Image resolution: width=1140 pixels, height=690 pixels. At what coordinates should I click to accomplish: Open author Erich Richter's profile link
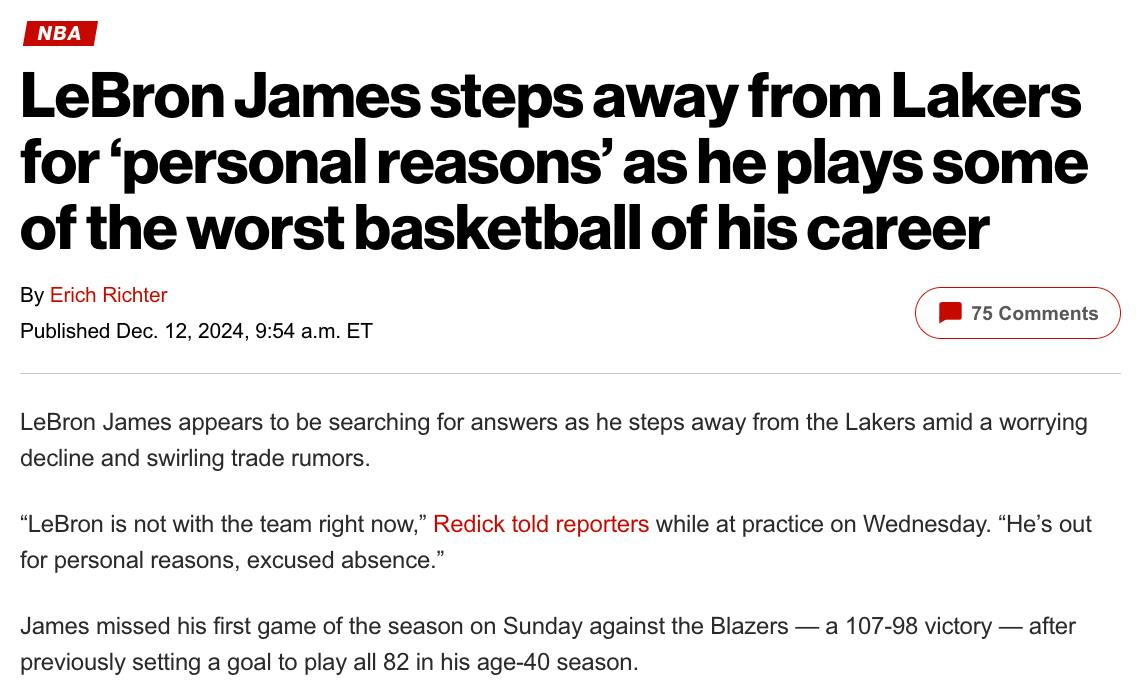coord(108,295)
